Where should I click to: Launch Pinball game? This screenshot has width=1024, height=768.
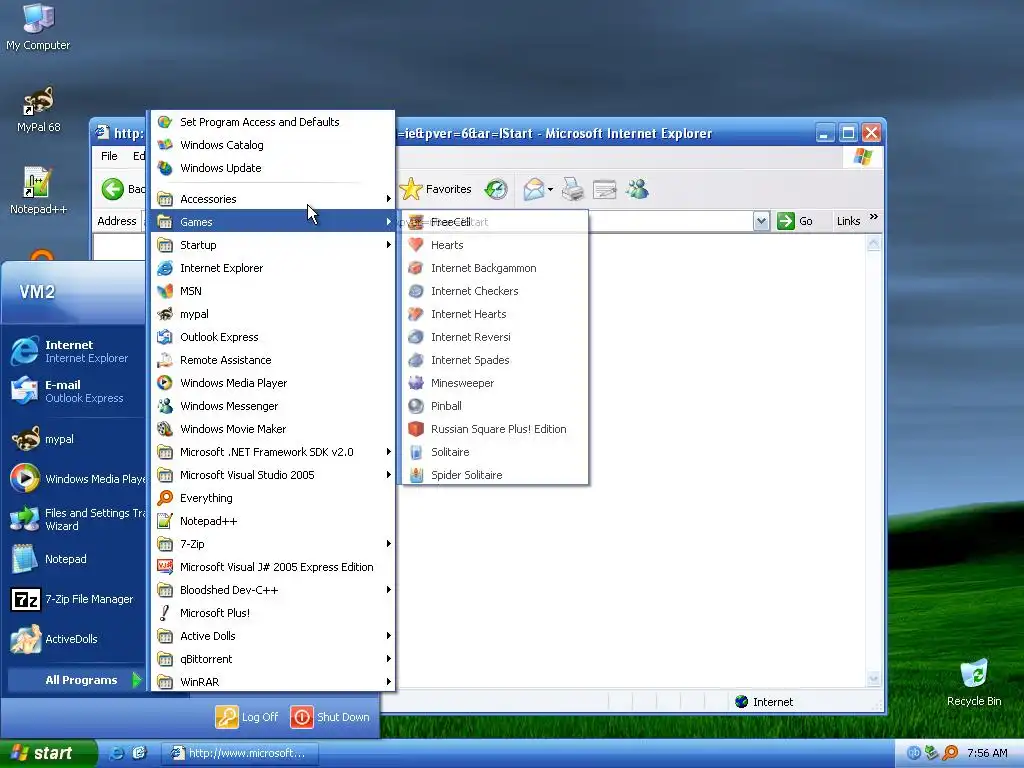[x=495, y=406]
